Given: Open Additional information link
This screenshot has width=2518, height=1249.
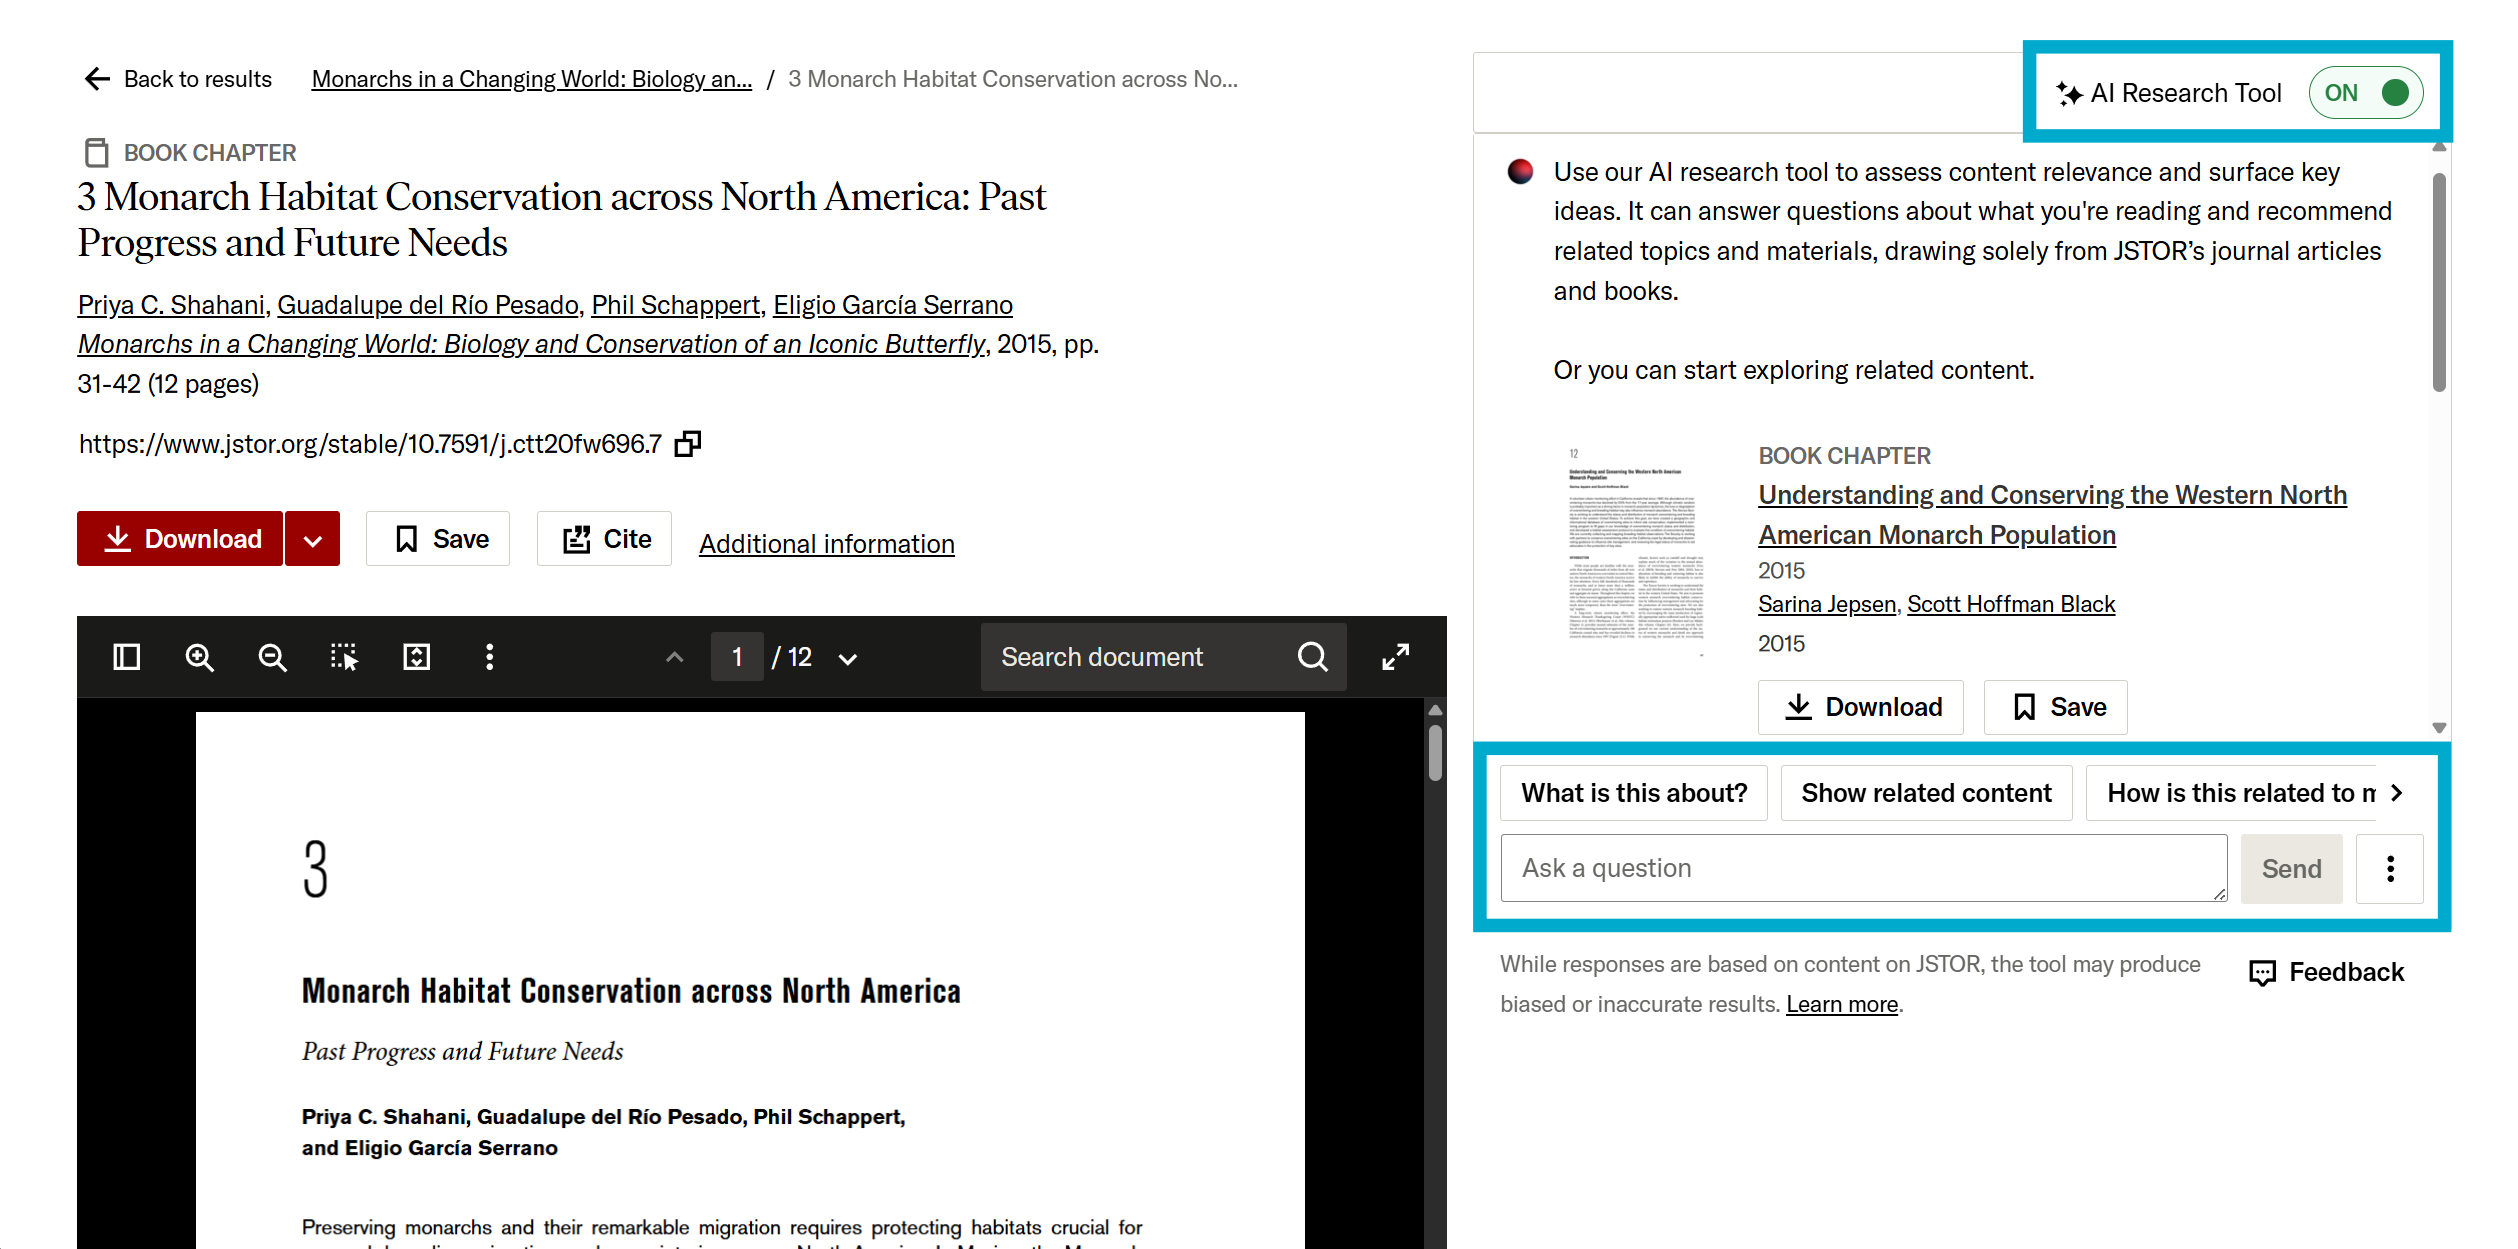Looking at the screenshot, I should (827, 544).
